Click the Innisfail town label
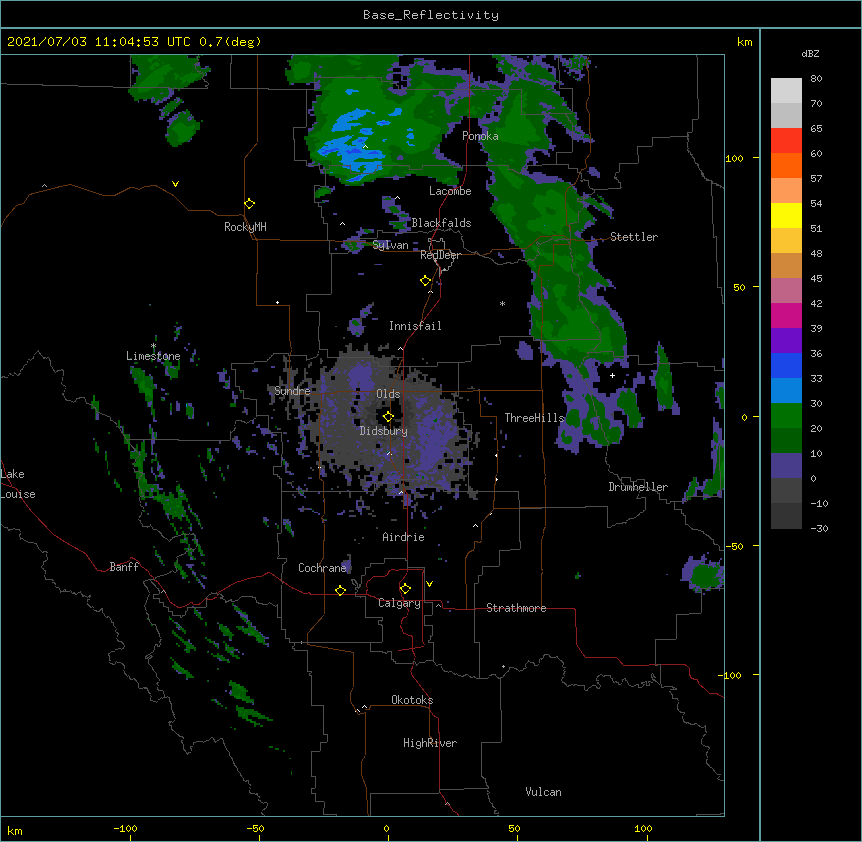Screen dimensions: 862x842 point(415,326)
